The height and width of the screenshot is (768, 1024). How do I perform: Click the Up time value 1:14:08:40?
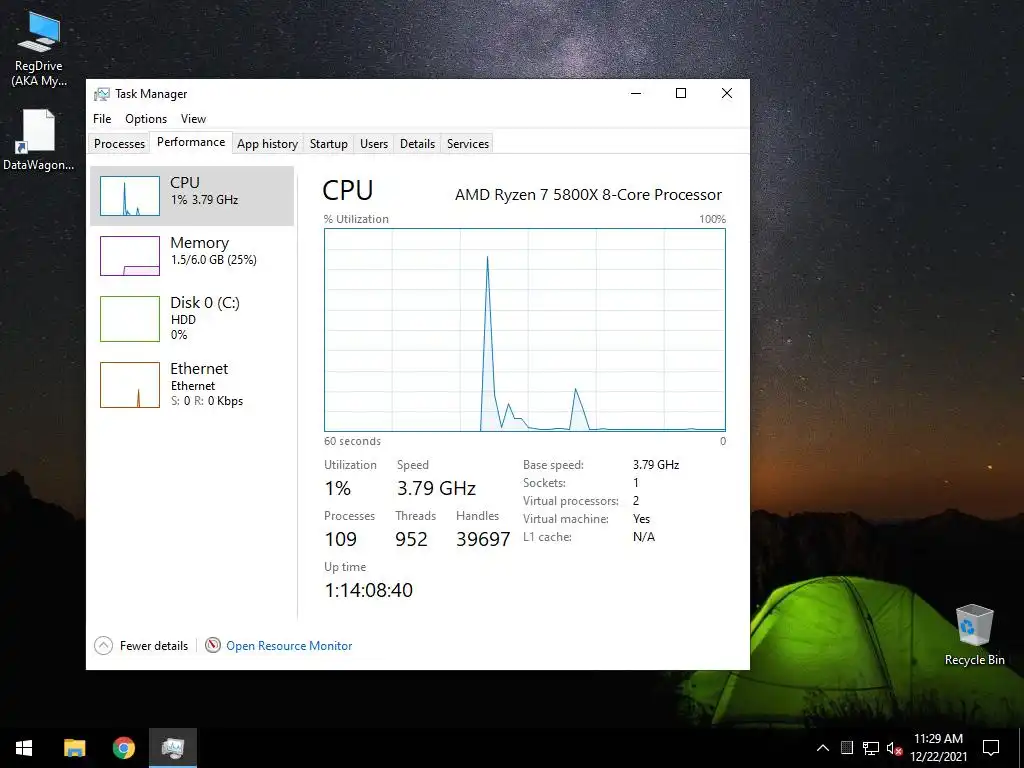pos(369,590)
